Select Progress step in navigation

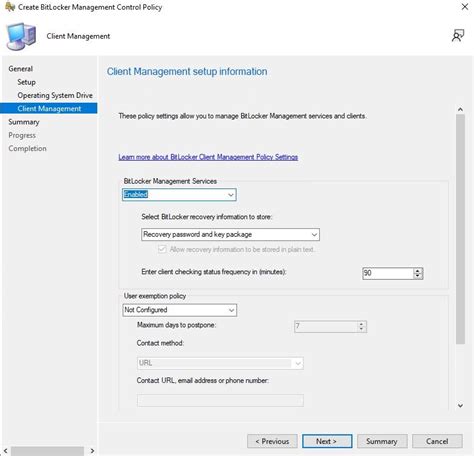pos(22,135)
